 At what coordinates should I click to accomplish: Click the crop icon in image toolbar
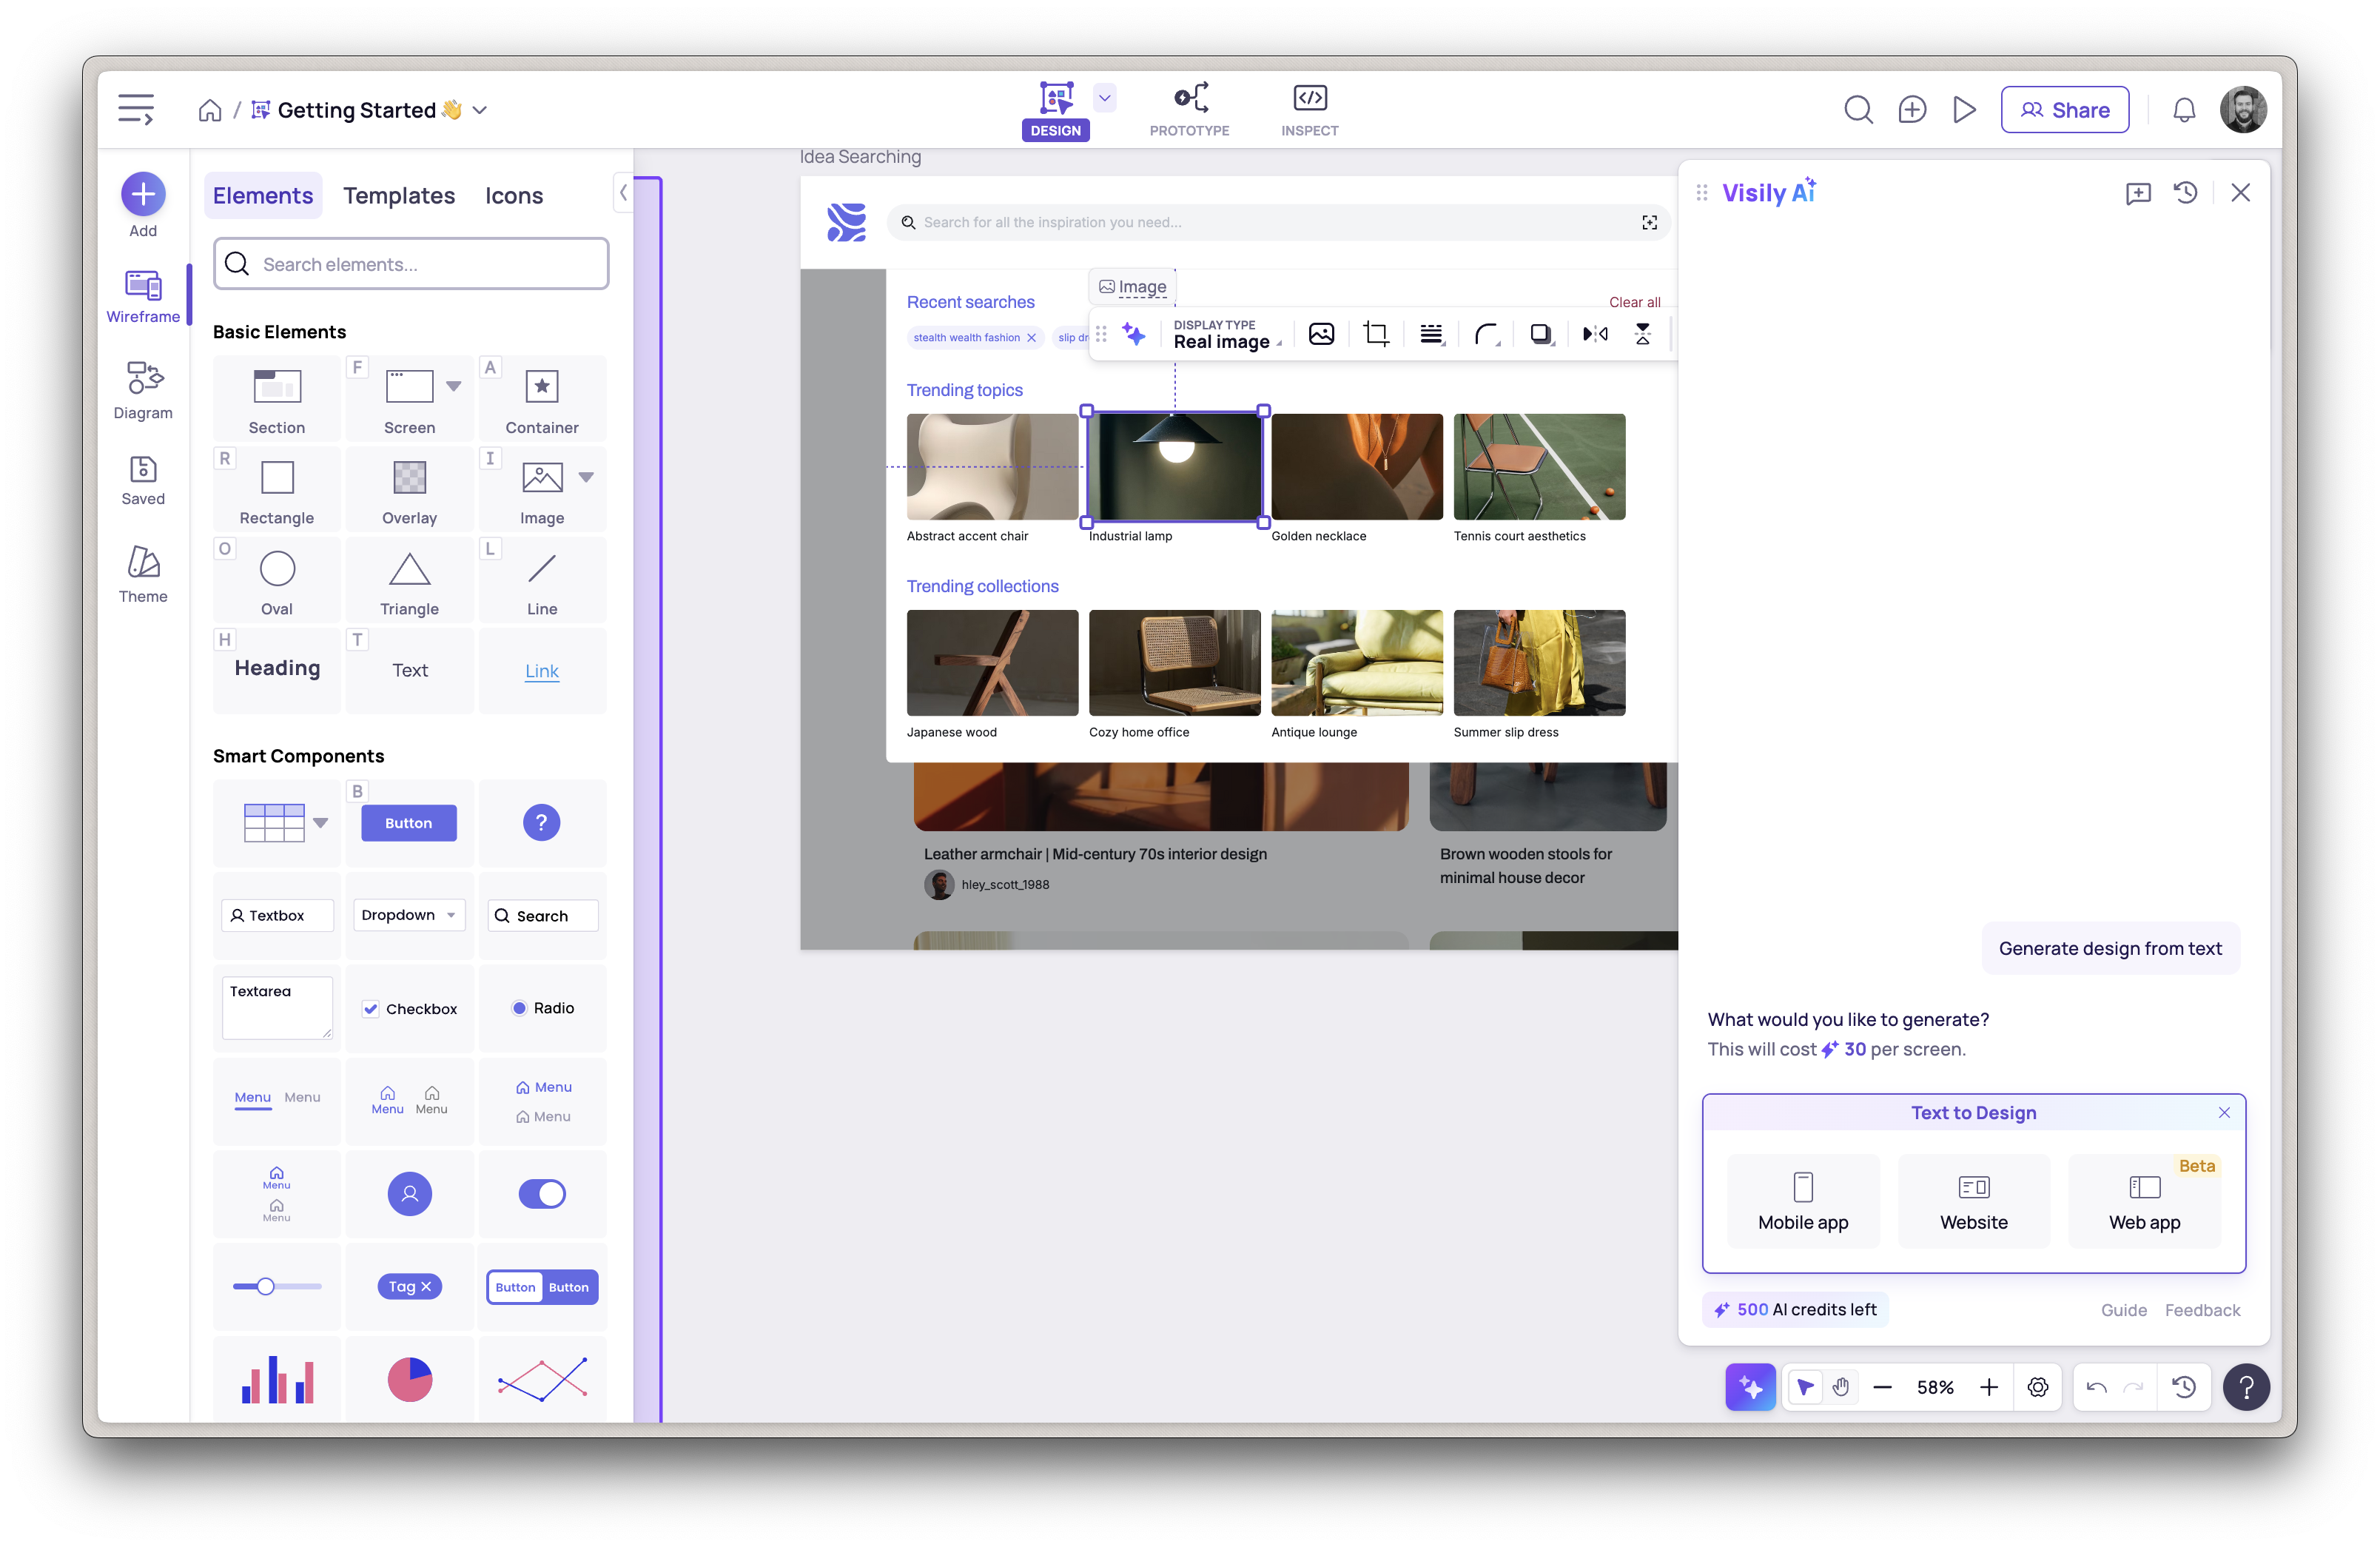[x=1376, y=334]
